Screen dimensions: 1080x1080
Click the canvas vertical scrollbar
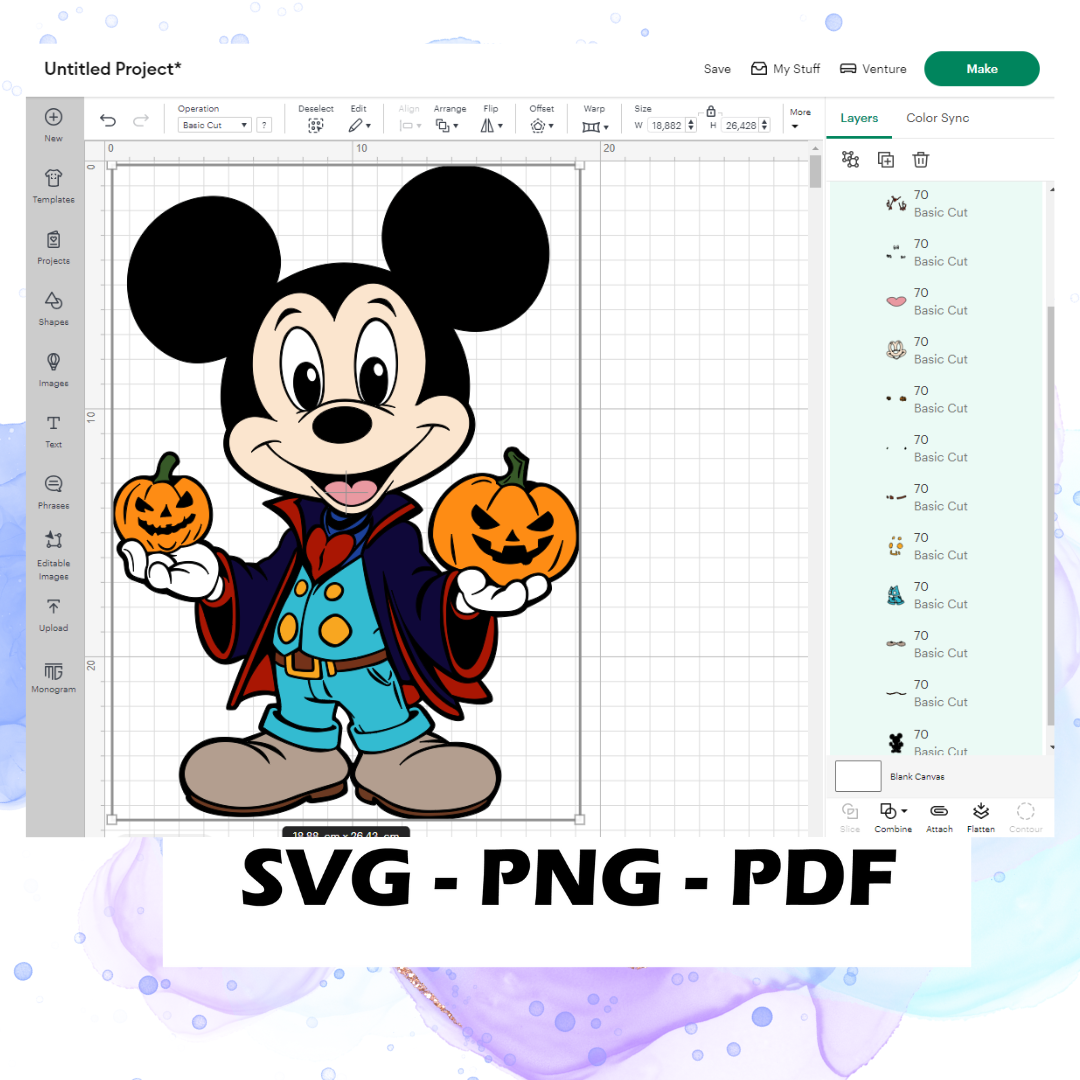(x=815, y=171)
